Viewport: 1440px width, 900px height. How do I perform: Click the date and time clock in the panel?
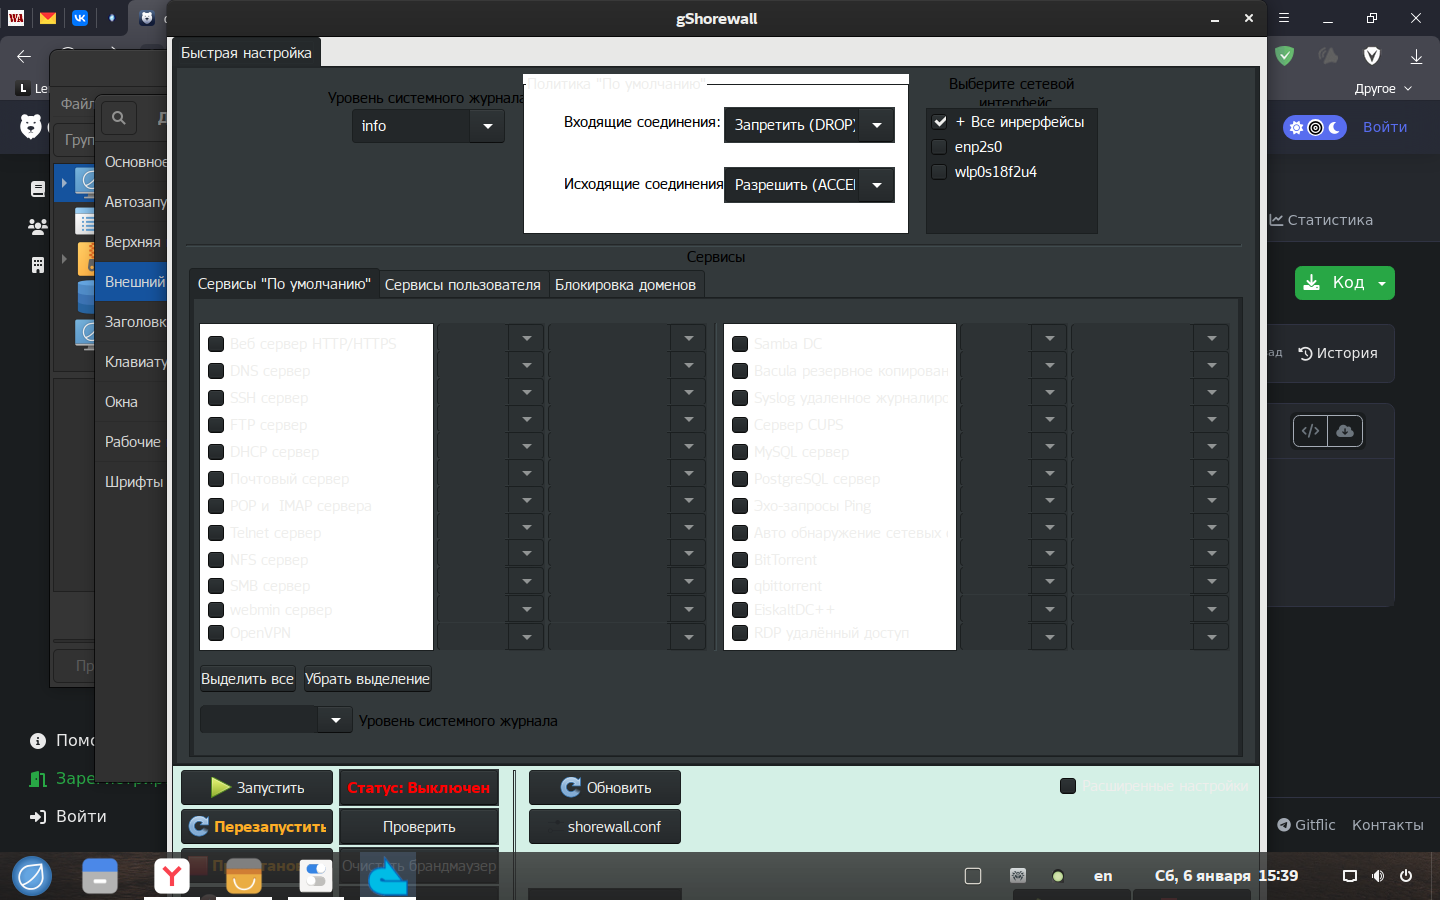coord(1226,876)
